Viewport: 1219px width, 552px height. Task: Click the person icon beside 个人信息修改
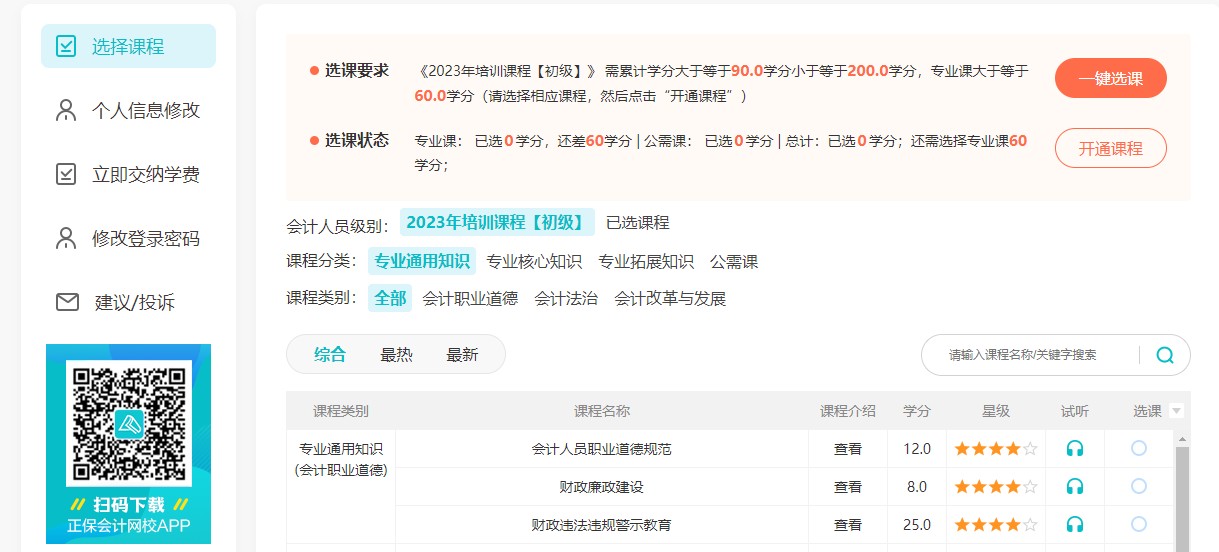tap(66, 110)
